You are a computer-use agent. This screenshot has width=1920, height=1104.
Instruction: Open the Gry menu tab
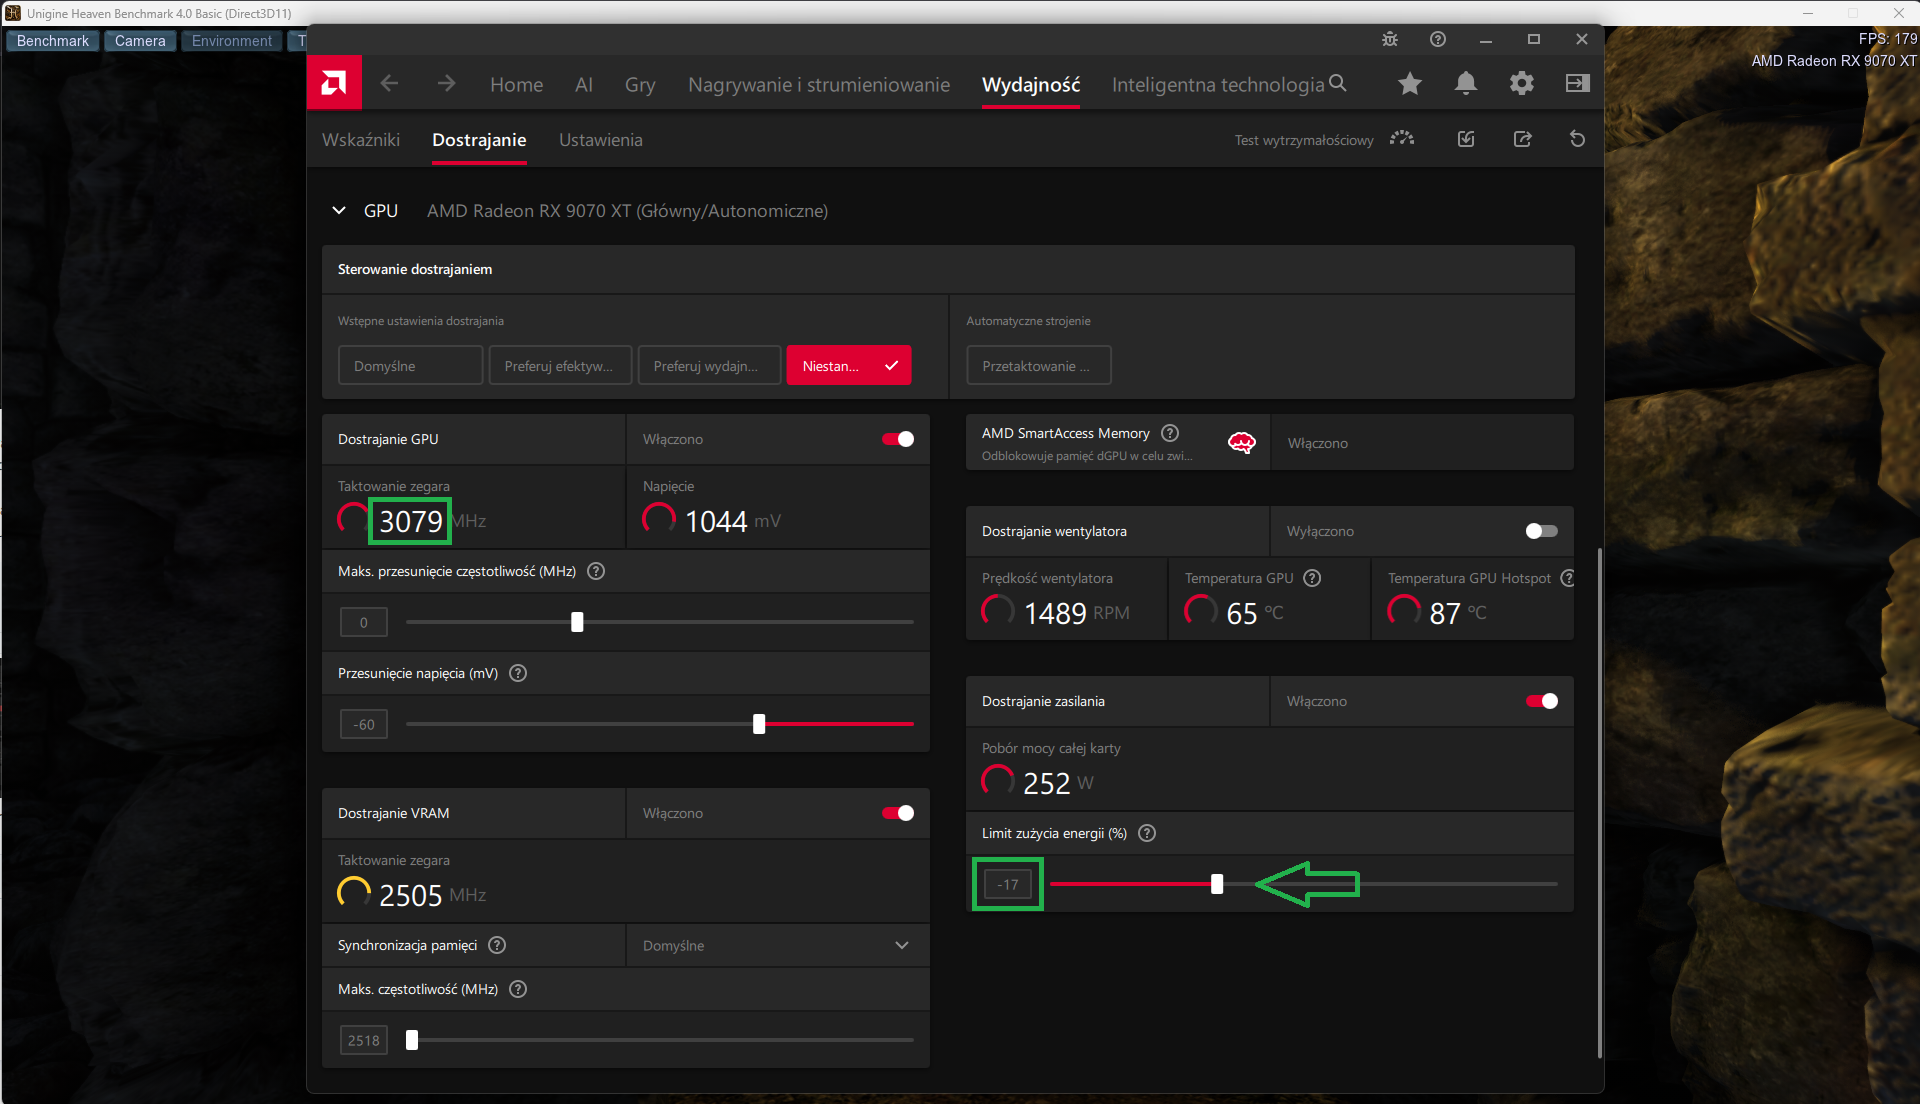coord(640,85)
